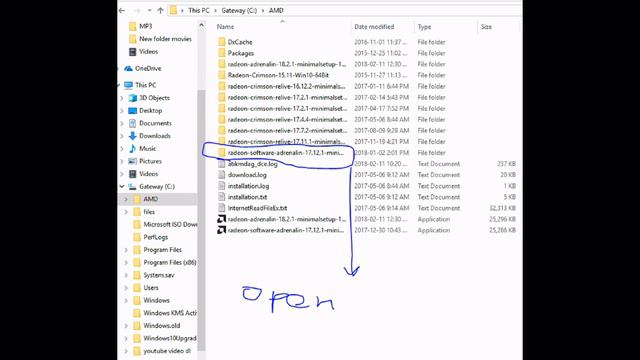Image resolution: width=640 pixels, height=360 pixels.
Task: Click AMD icon of radeon-software-adrenalin-17.12.1 application
Action: click(x=222, y=230)
